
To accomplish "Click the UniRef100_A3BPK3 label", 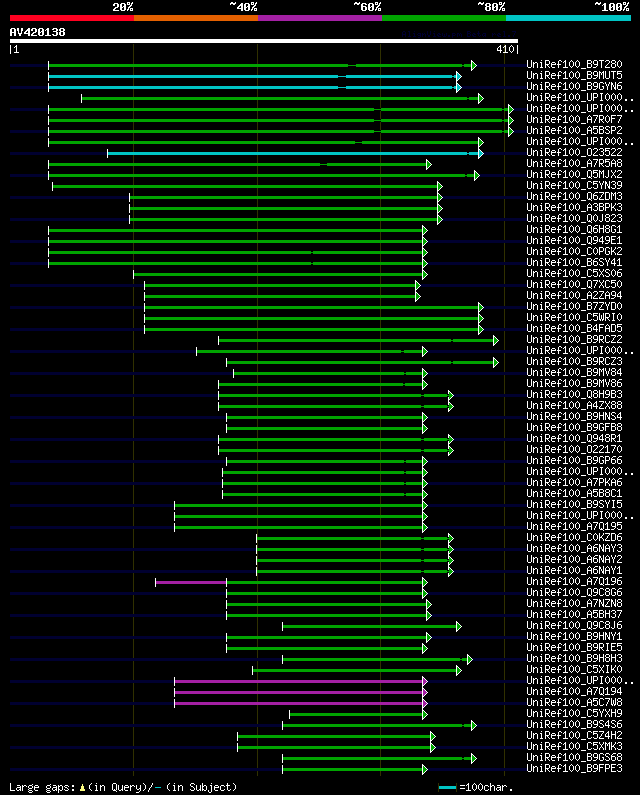I will click(574, 207).
